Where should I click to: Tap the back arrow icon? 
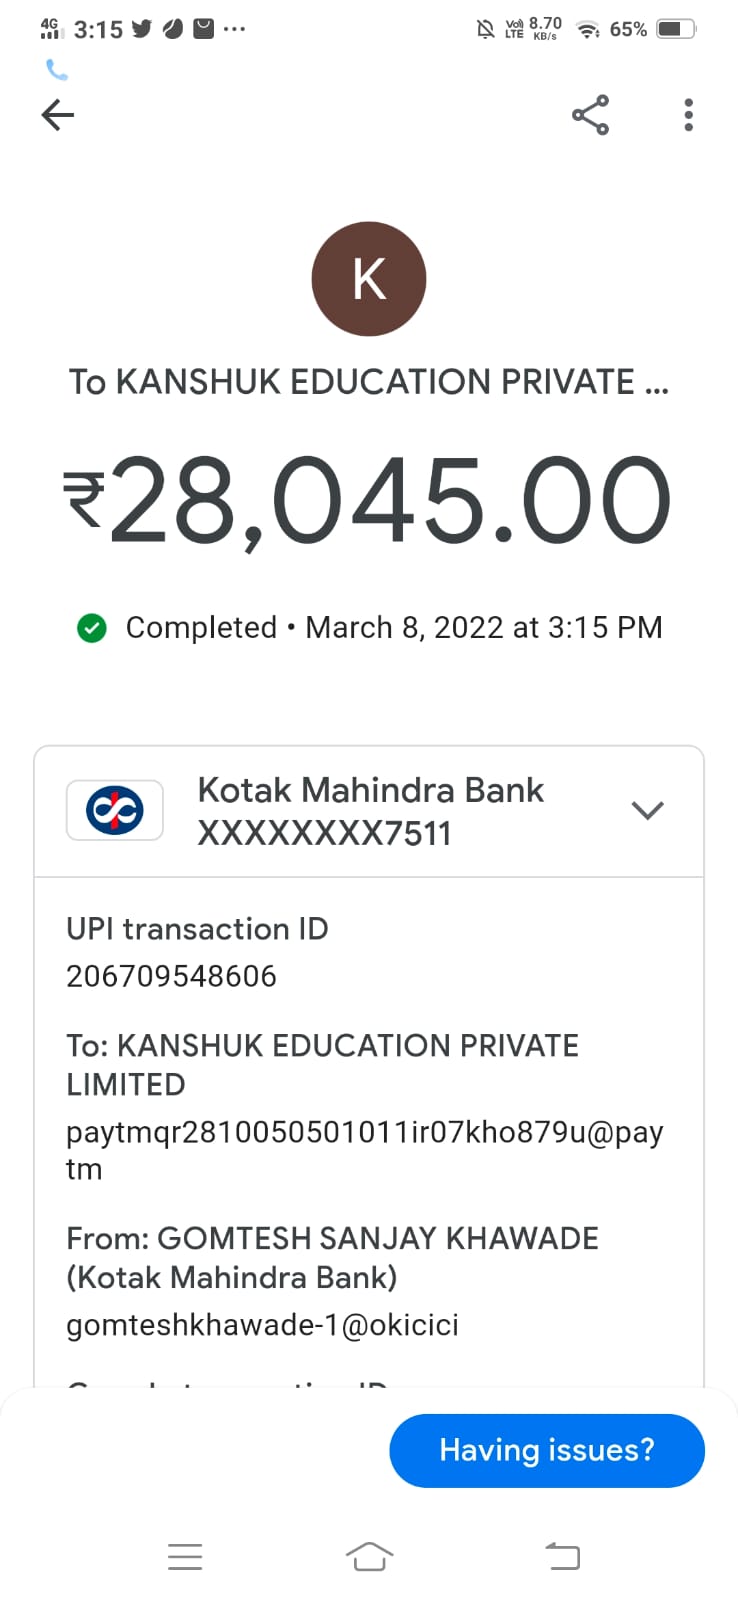(58, 115)
